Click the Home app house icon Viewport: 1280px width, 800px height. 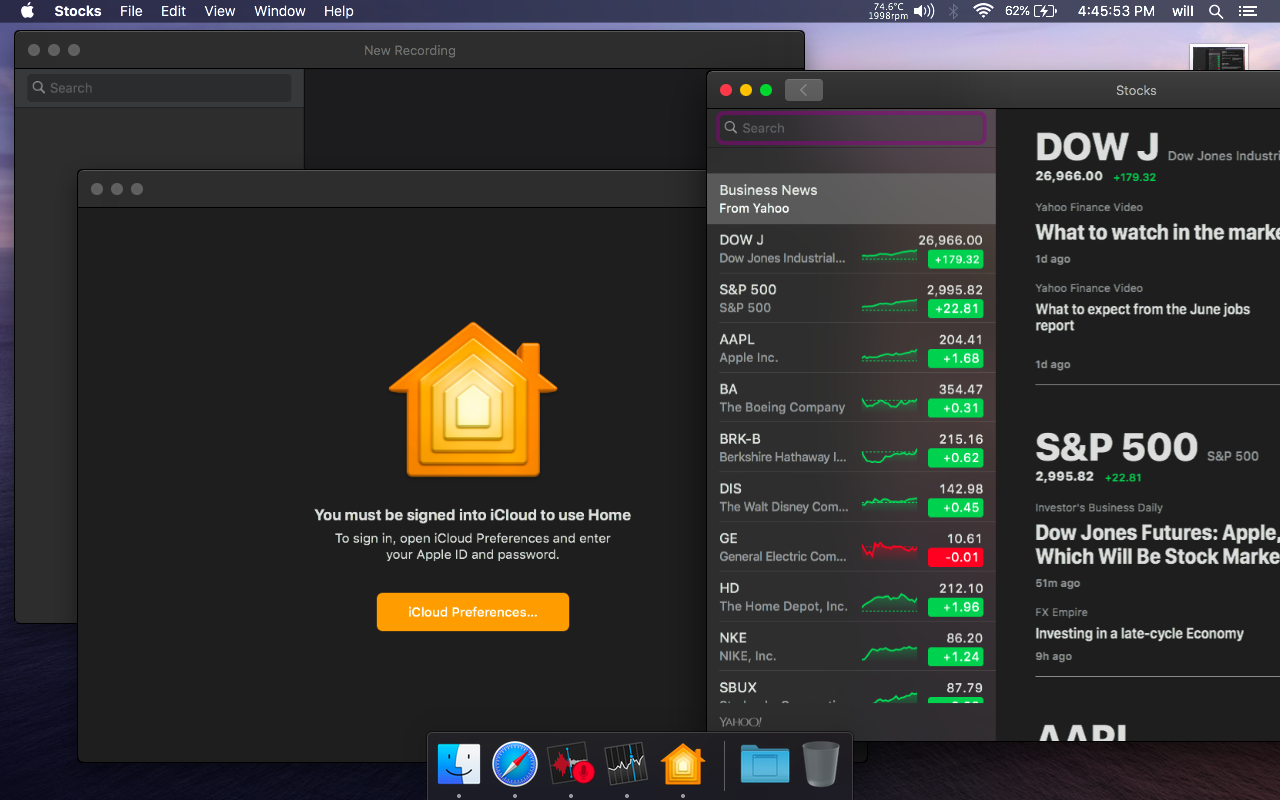473,399
